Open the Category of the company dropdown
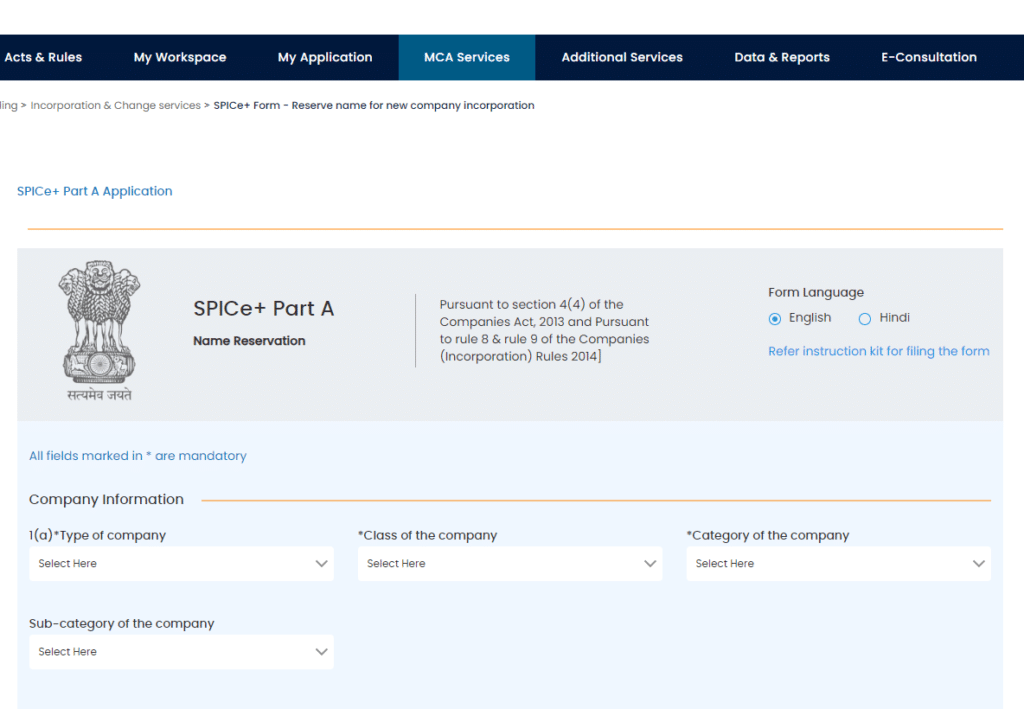This screenshot has width=1024, height=709. click(x=839, y=563)
